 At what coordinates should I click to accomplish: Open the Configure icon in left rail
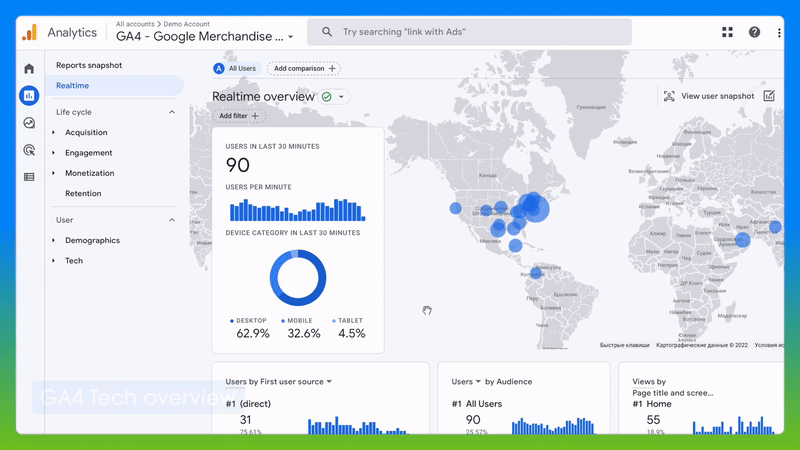point(29,177)
